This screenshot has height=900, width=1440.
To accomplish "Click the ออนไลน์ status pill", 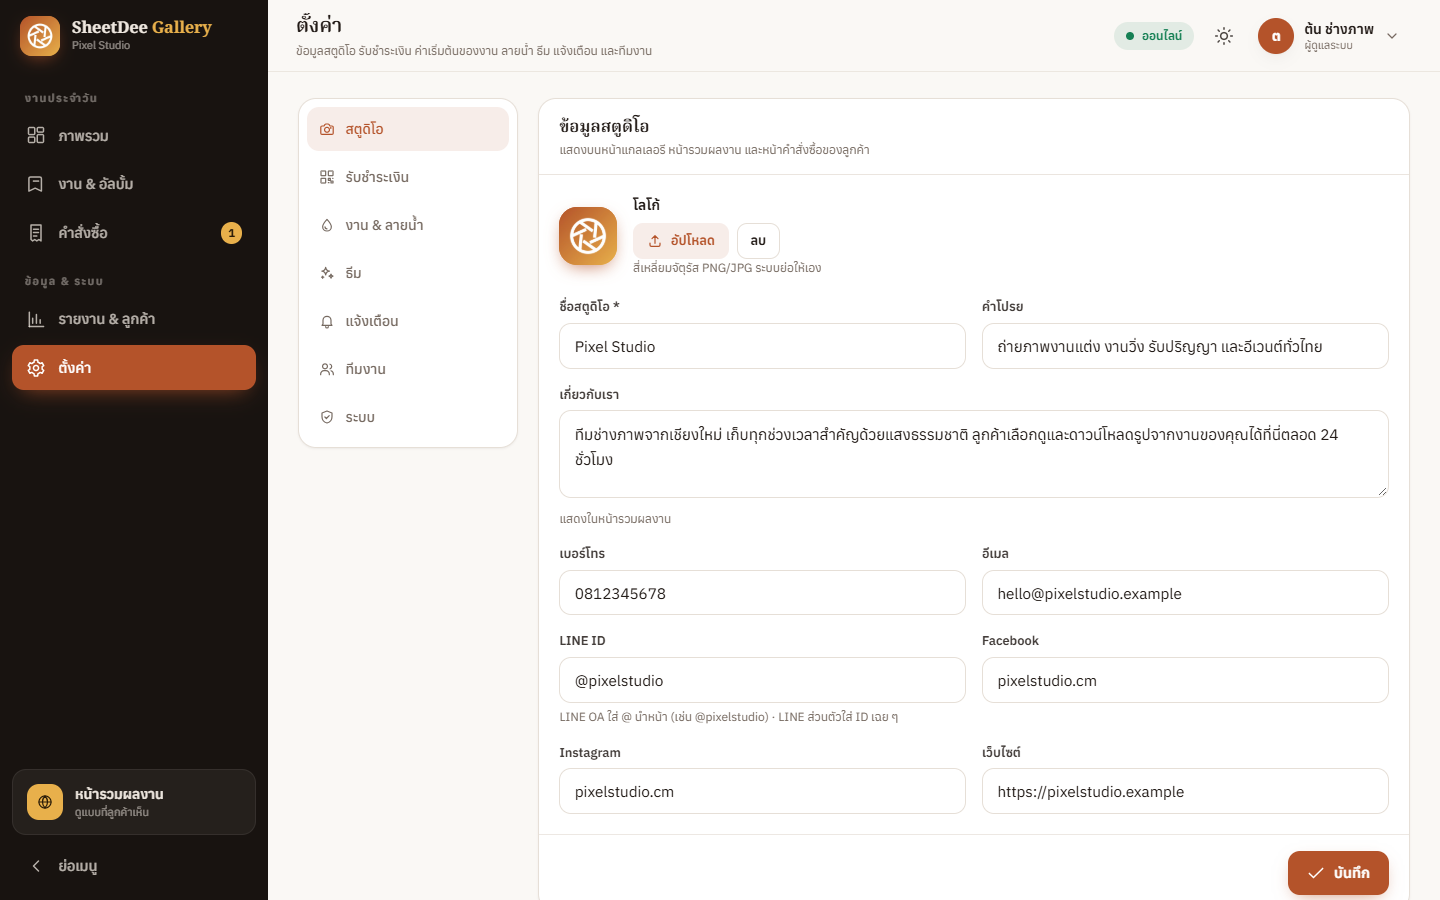I will point(1154,36).
